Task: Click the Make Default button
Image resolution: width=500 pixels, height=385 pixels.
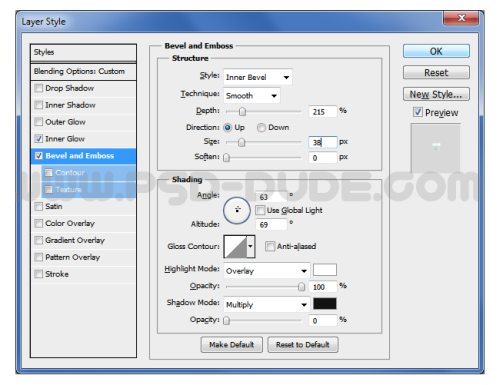Action: coord(232,345)
